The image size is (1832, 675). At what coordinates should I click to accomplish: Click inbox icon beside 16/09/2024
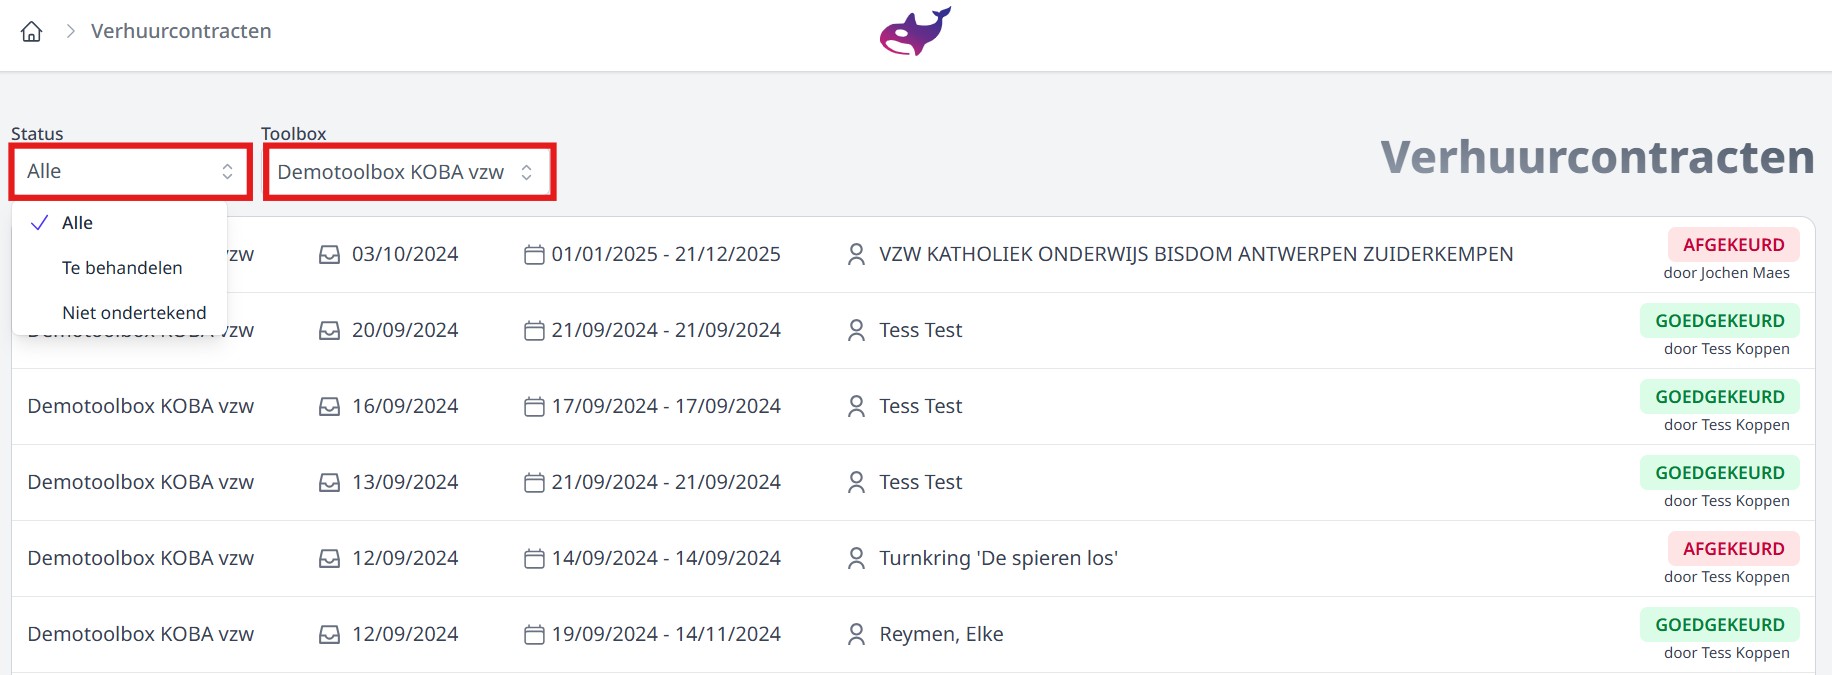pyautogui.click(x=329, y=407)
